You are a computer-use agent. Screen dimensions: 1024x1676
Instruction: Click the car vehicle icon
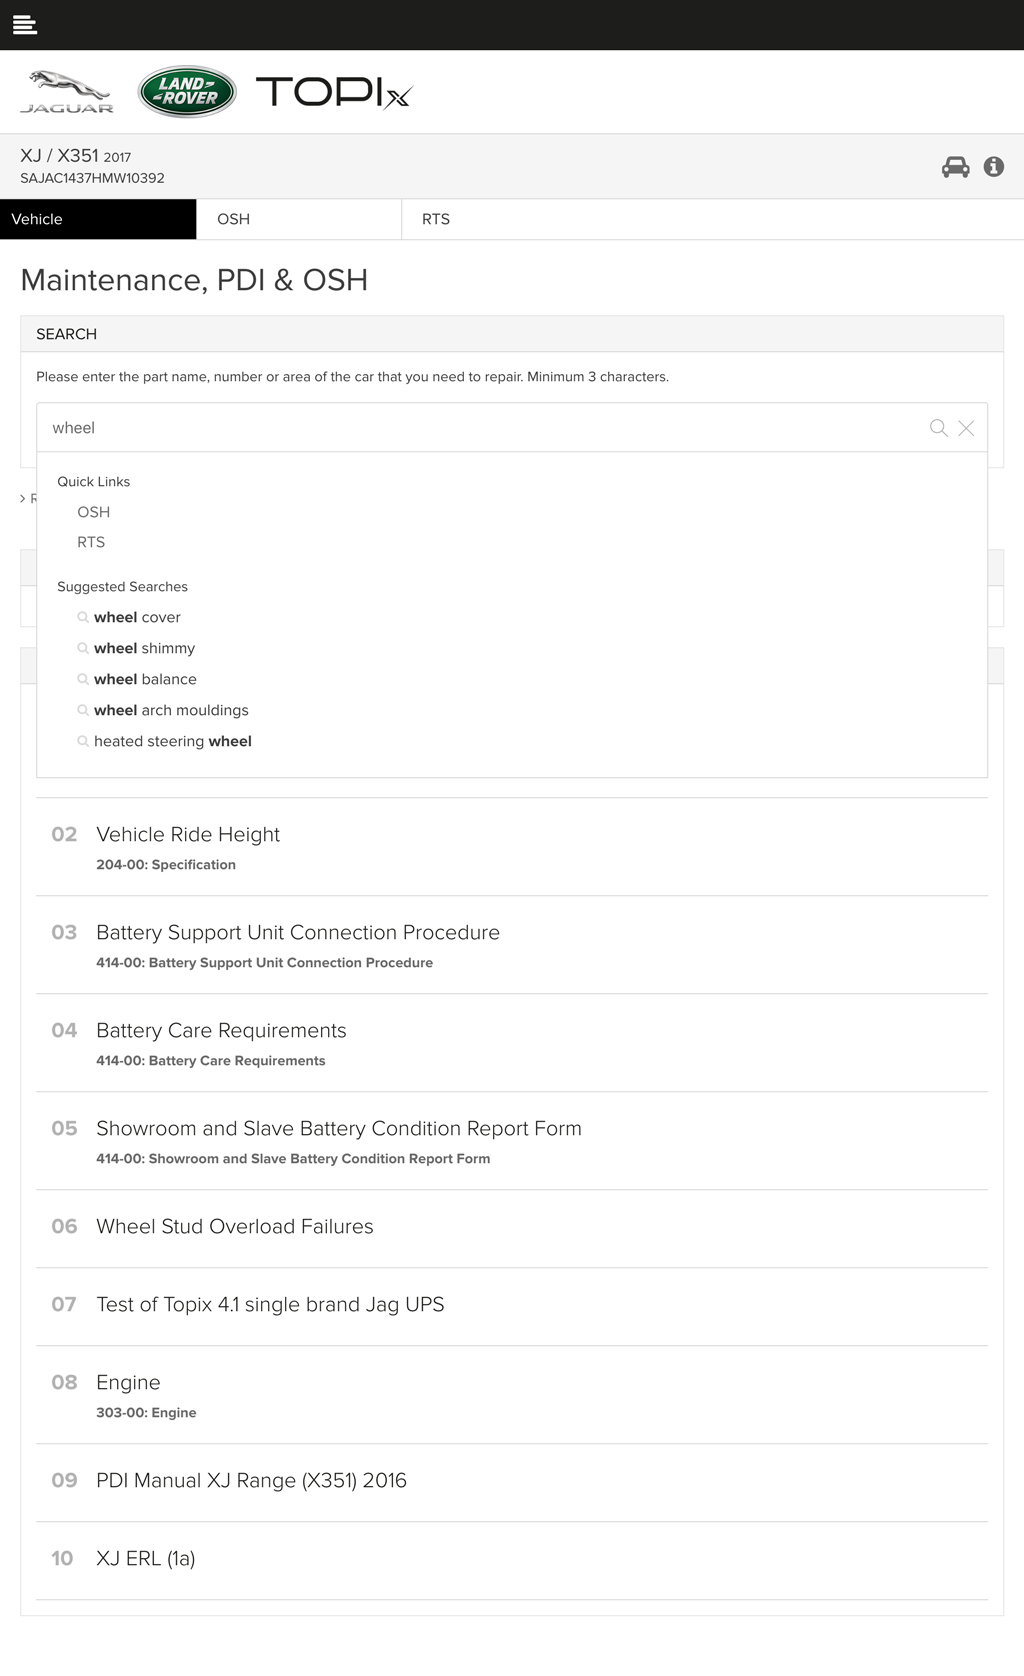click(x=955, y=167)
